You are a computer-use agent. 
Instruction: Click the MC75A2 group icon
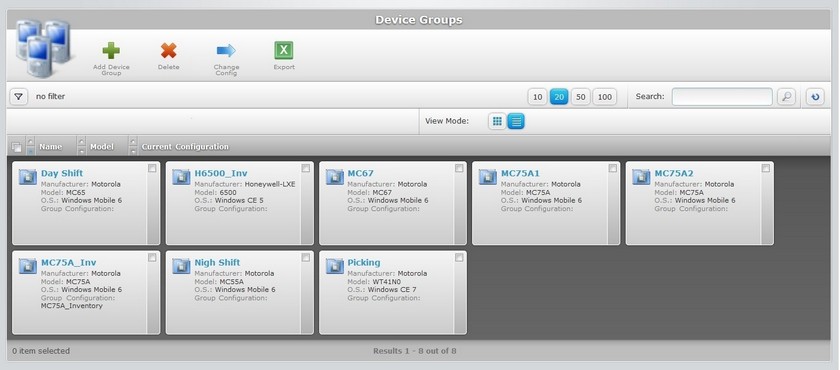point(641,177)
